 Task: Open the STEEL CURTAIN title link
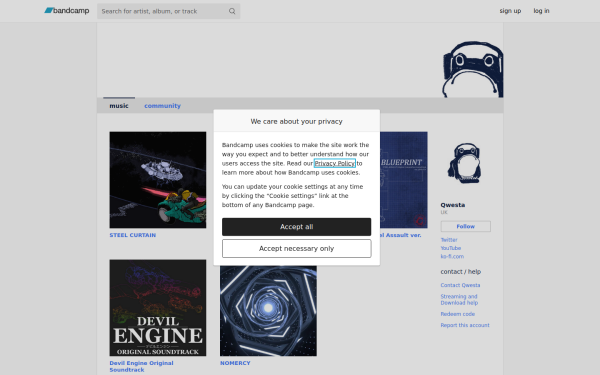(x=133, y=235)
